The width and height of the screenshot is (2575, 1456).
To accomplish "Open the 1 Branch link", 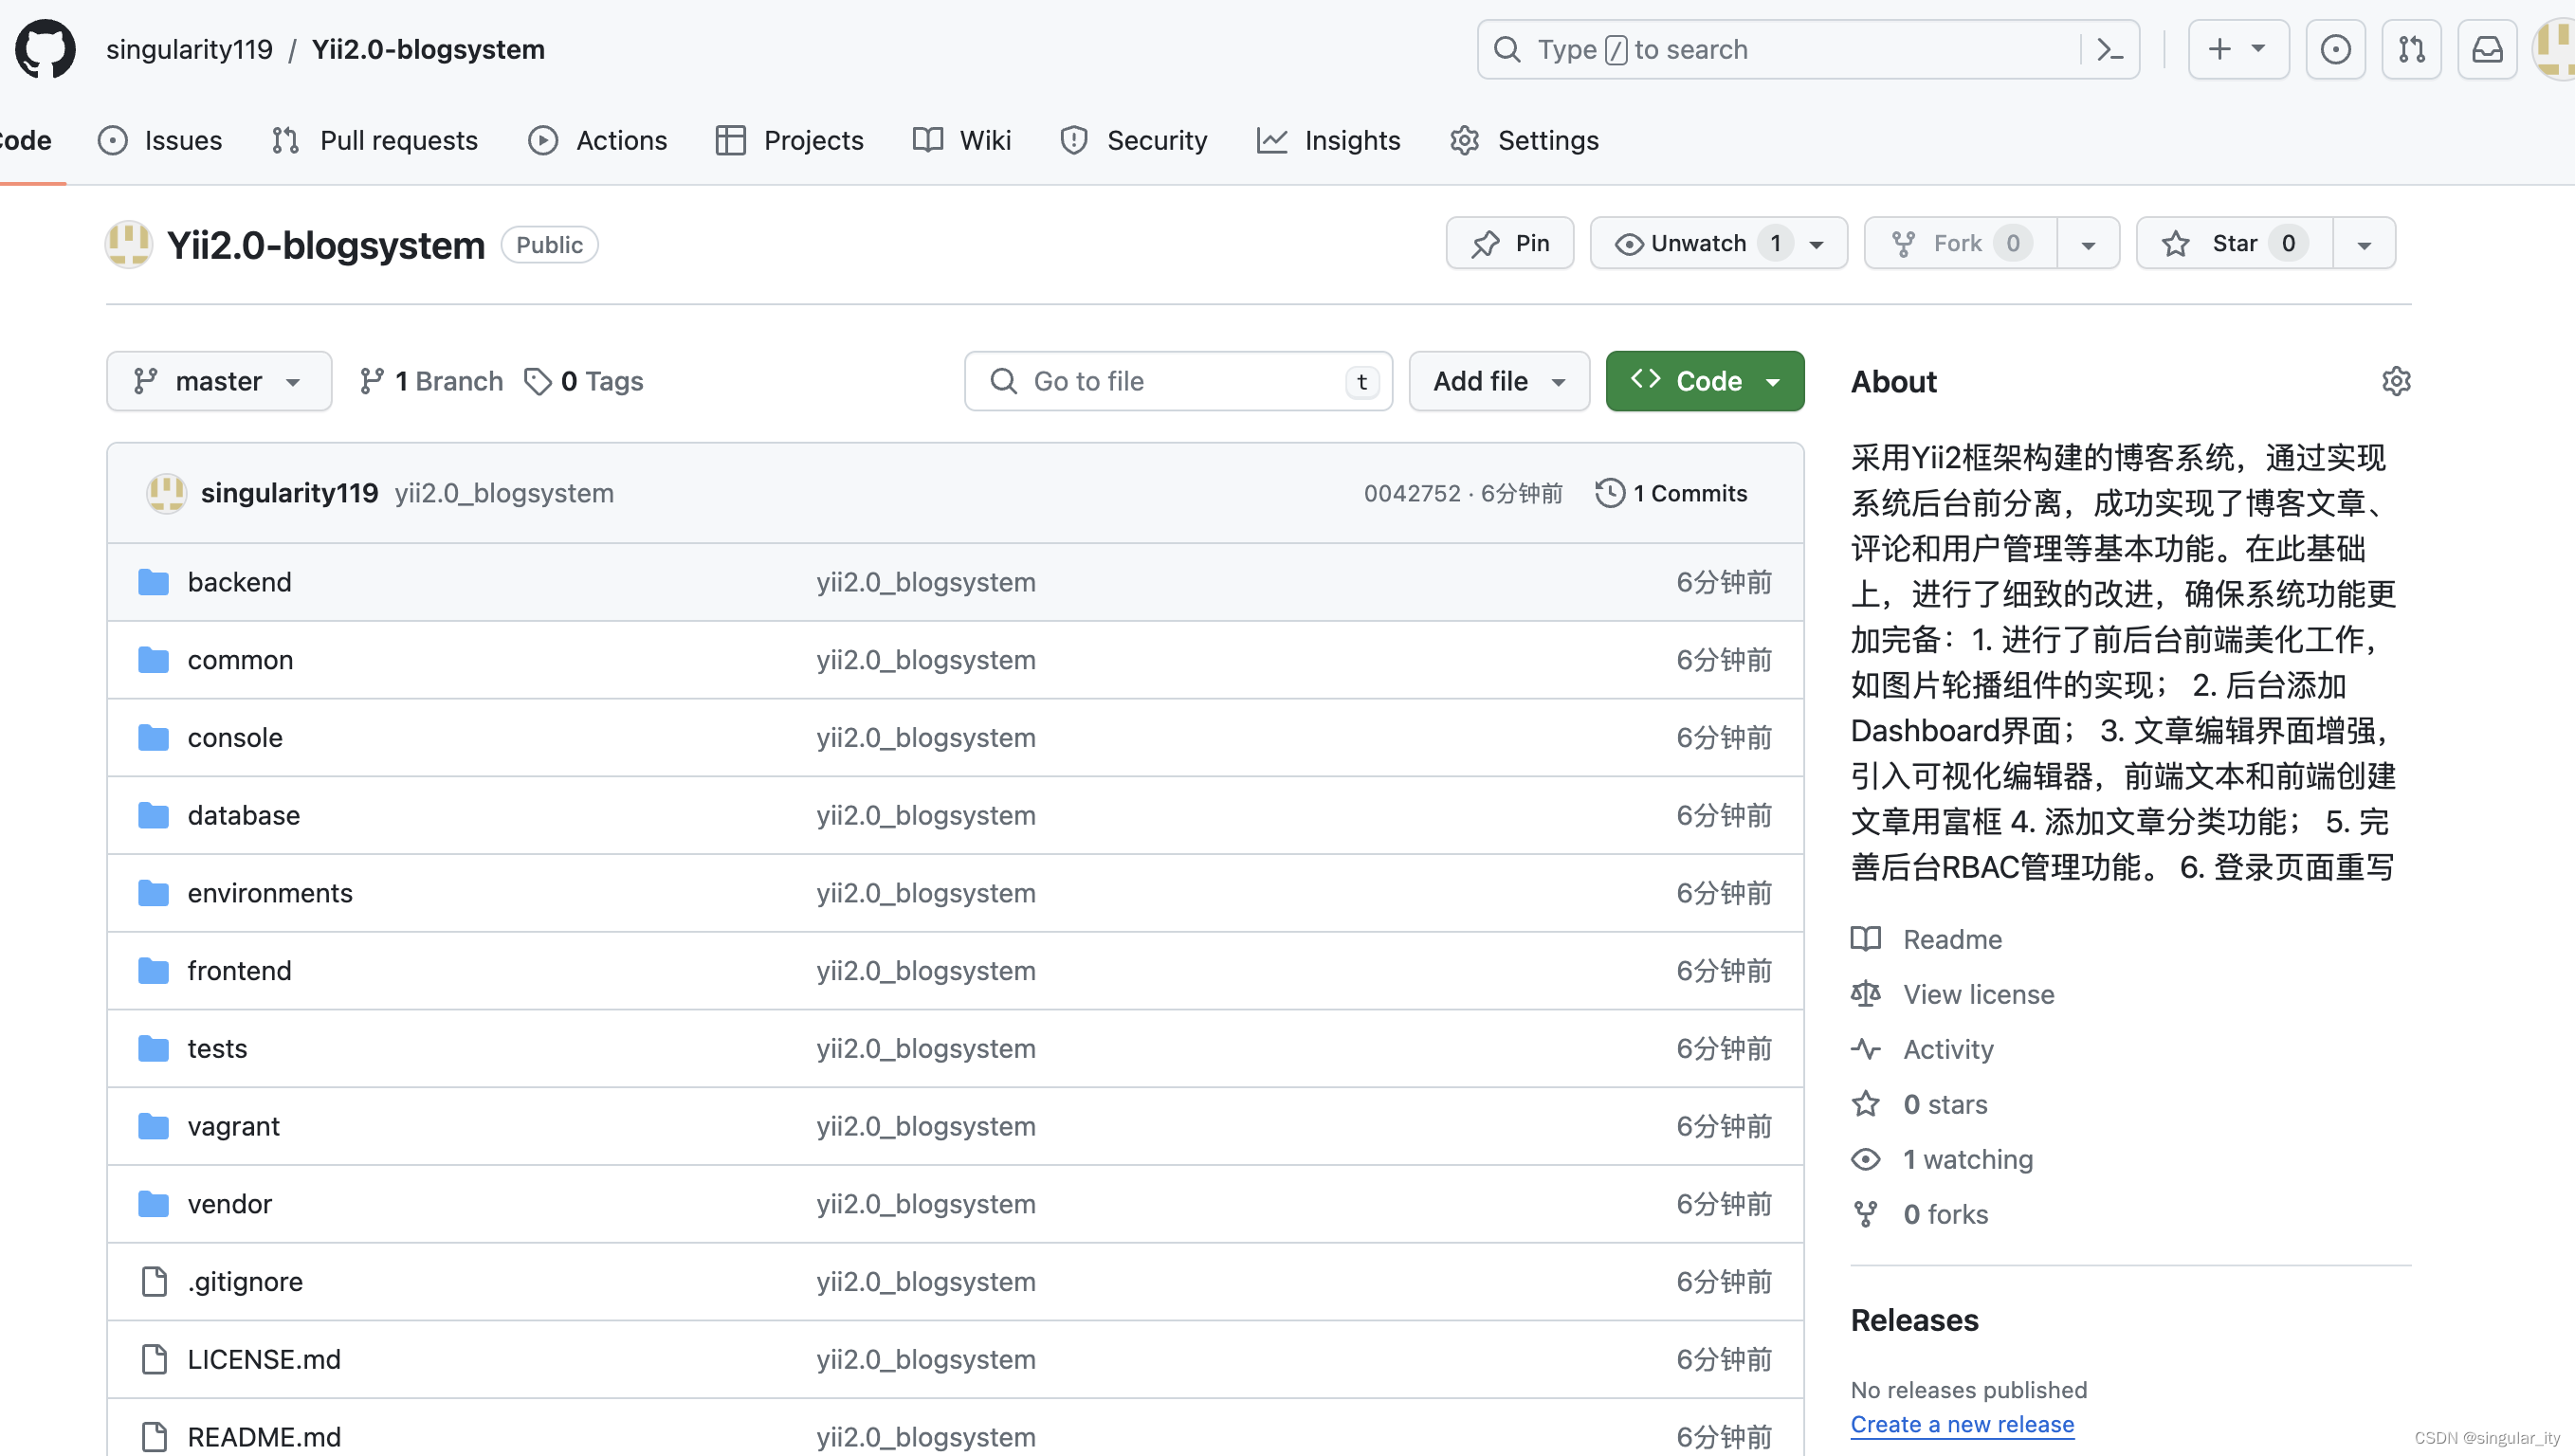I will [431, 381].
